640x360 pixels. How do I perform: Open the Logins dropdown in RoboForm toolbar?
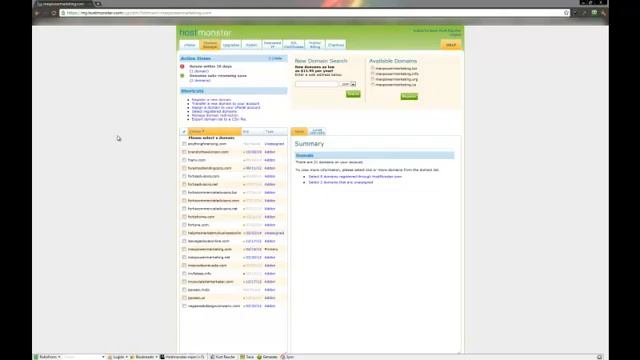click(x=118, y=357)
